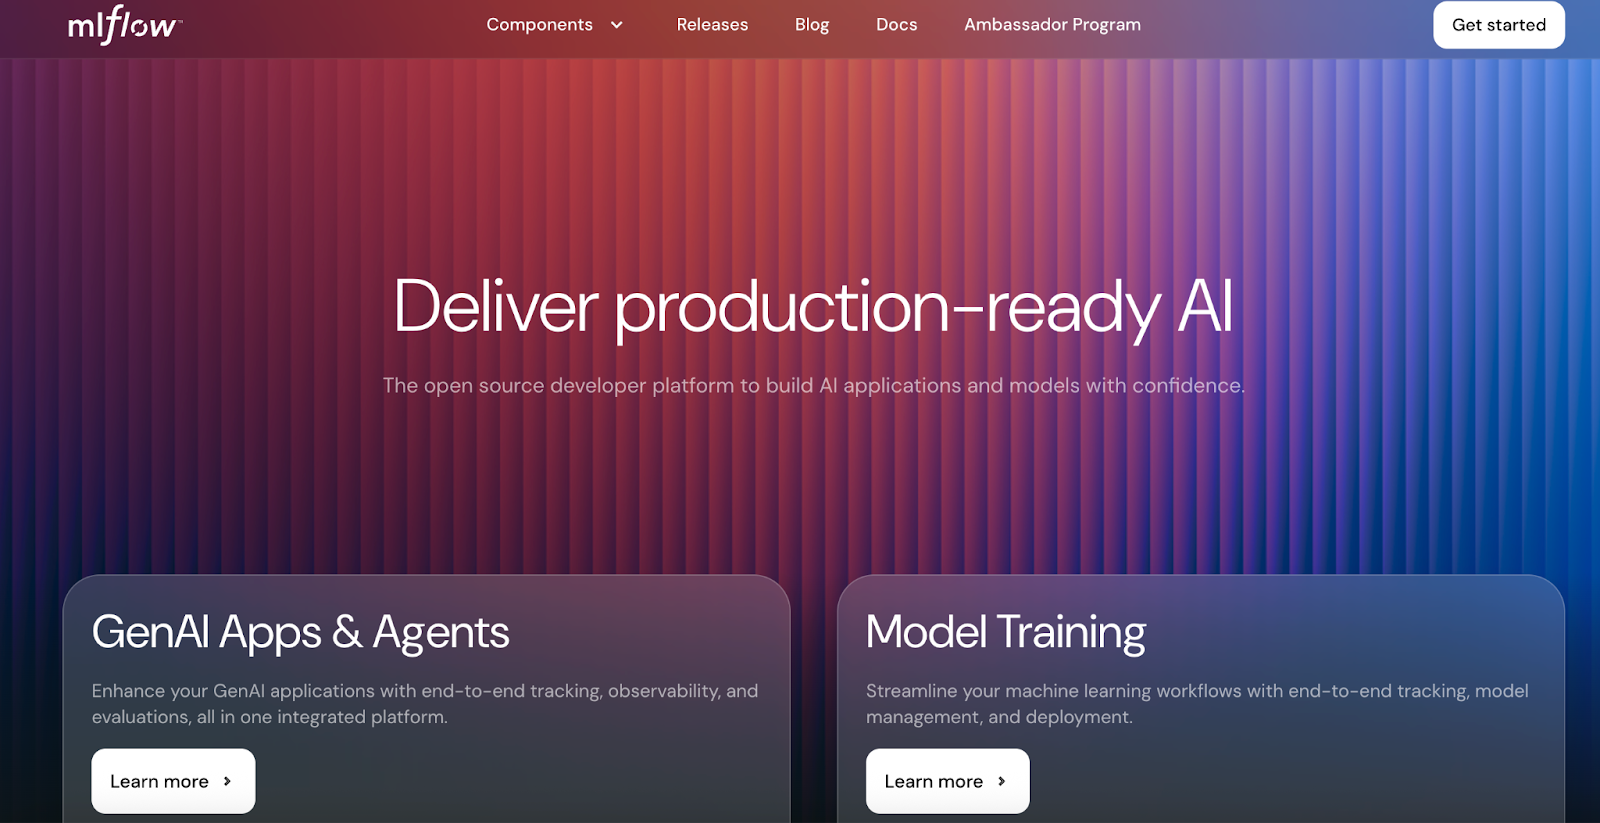Screen dimensions: 1600x823
Task: Open the Components menu
Action: 540,25
